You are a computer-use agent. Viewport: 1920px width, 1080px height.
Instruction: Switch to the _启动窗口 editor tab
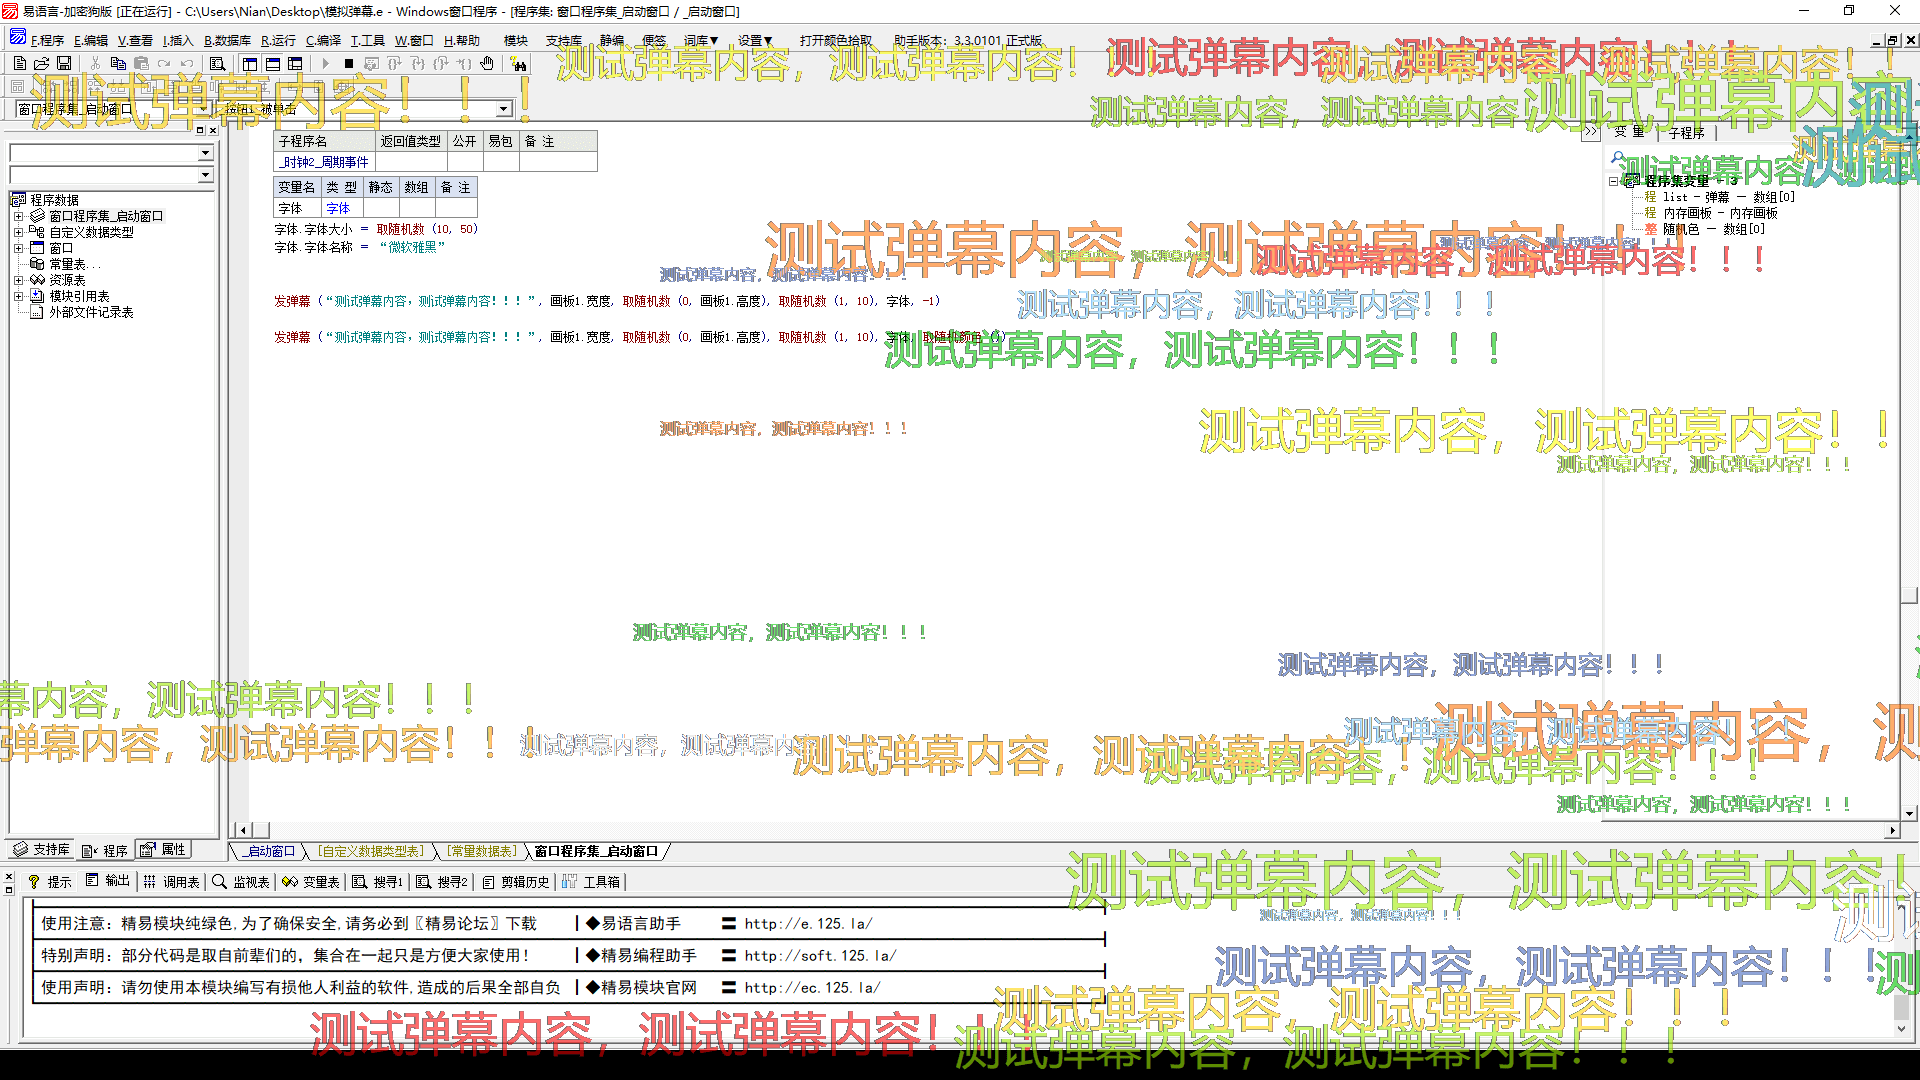coord(270,851)
